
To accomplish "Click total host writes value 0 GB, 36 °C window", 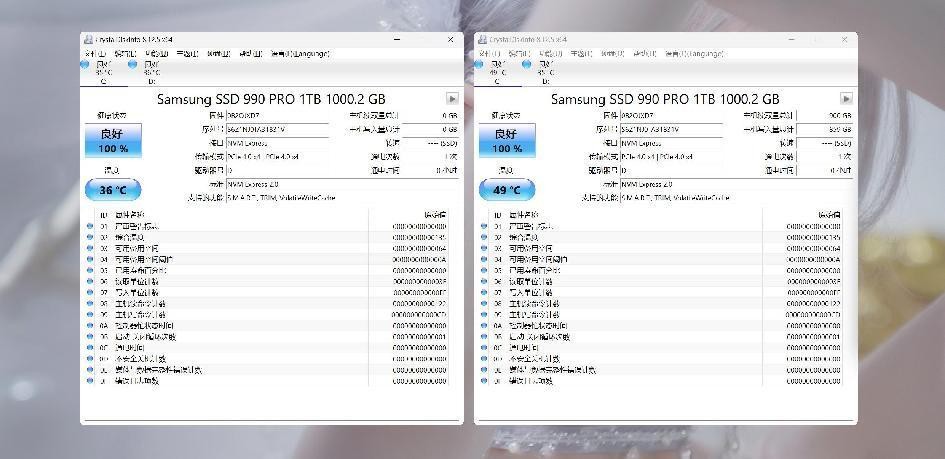I will 430,129.
